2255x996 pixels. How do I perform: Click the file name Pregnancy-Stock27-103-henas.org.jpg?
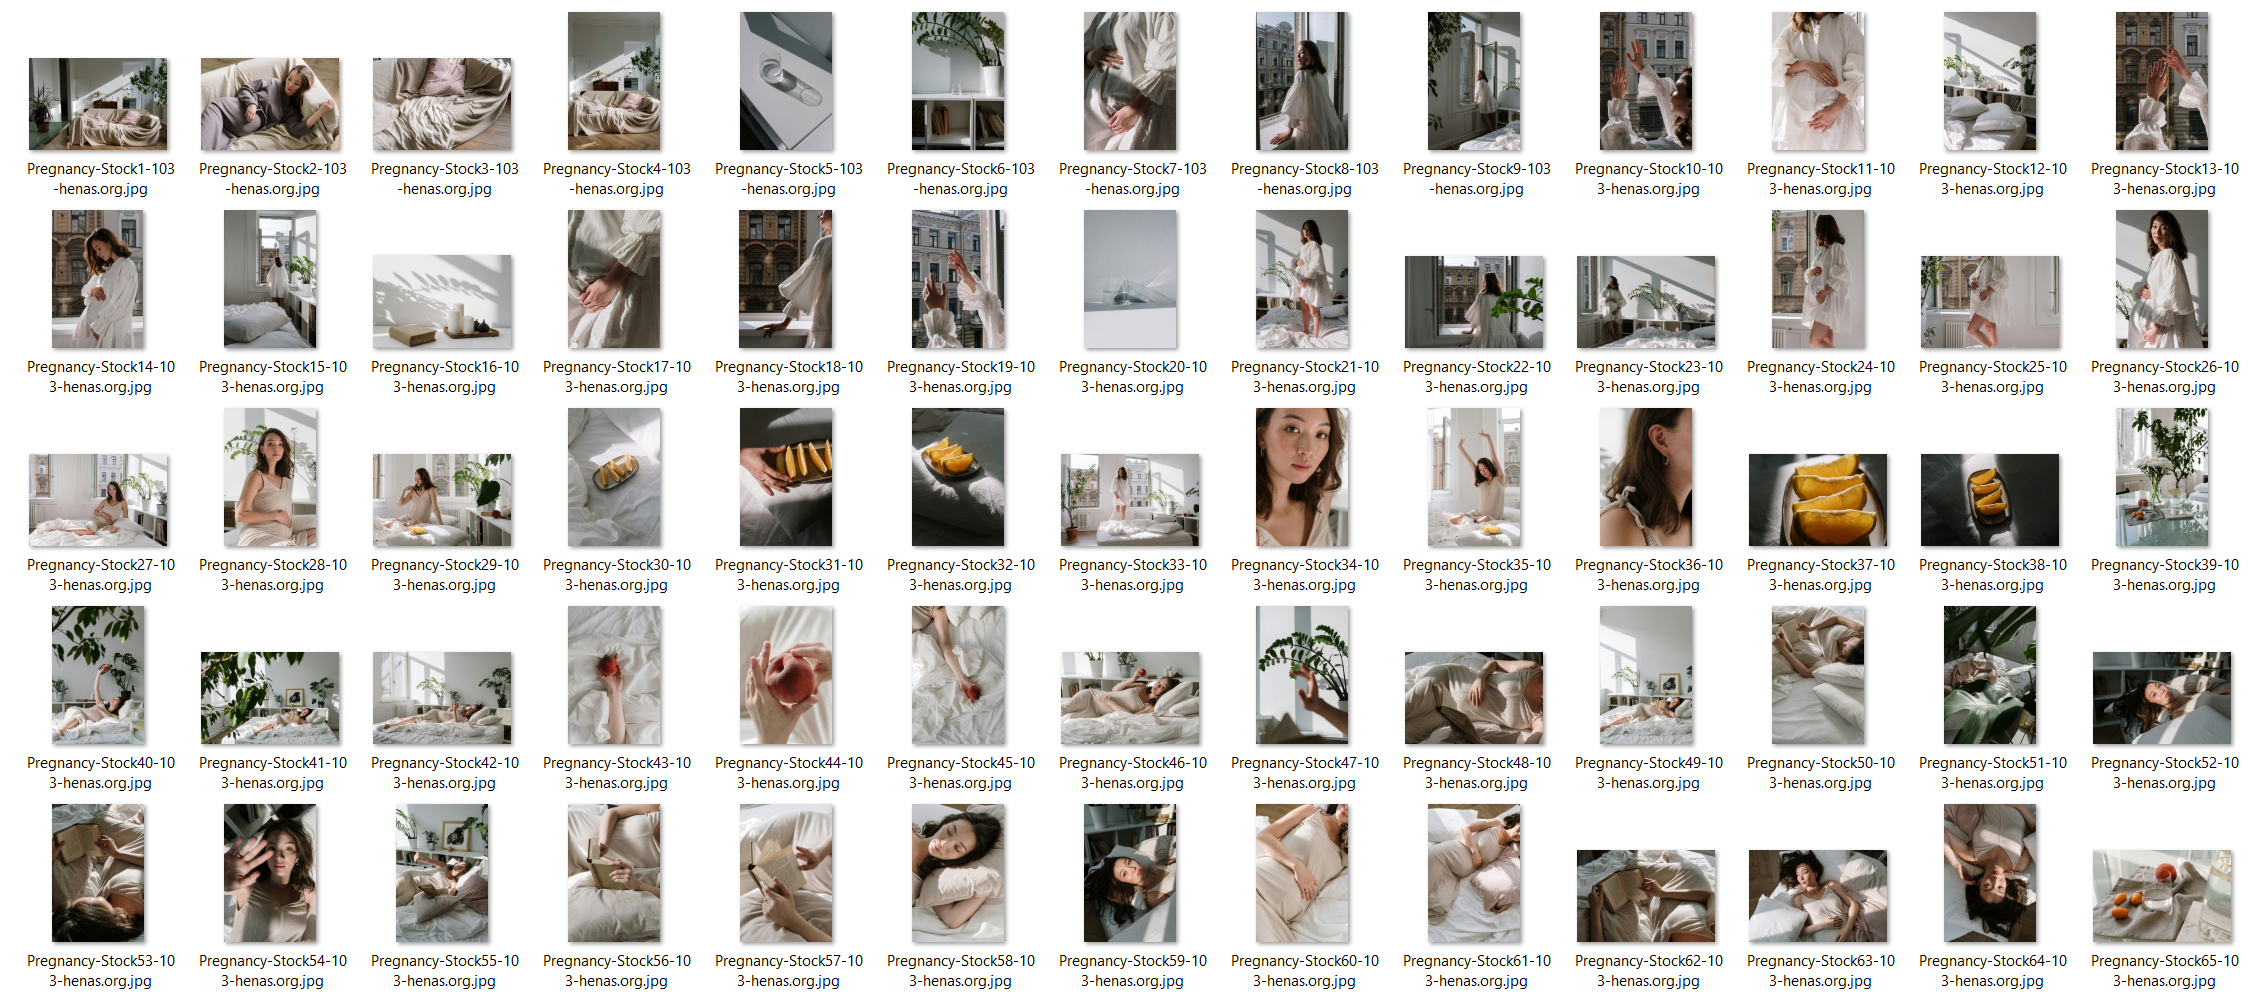click(x=101, y=575)
